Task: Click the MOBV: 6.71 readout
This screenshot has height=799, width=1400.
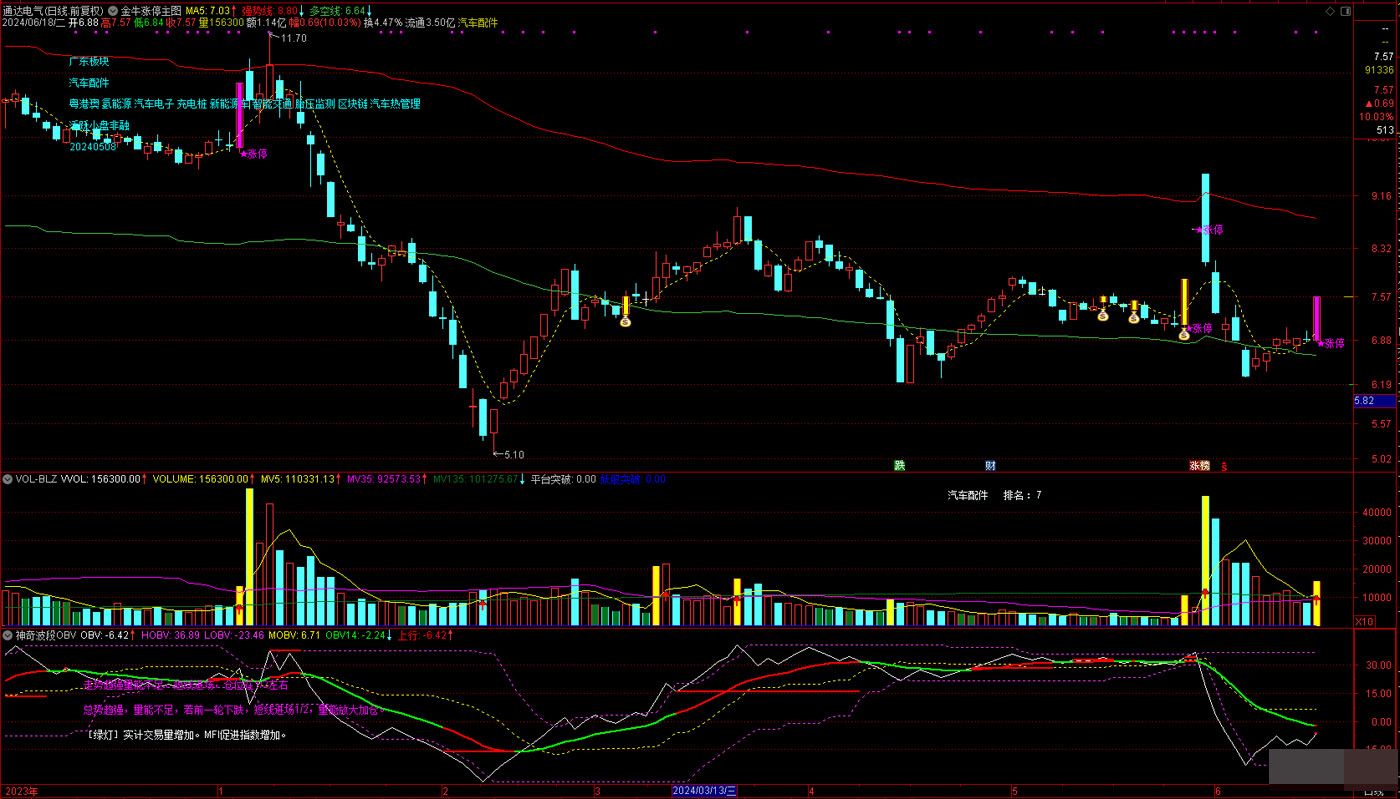Action: pyautogui.click(x=295, y=634)
